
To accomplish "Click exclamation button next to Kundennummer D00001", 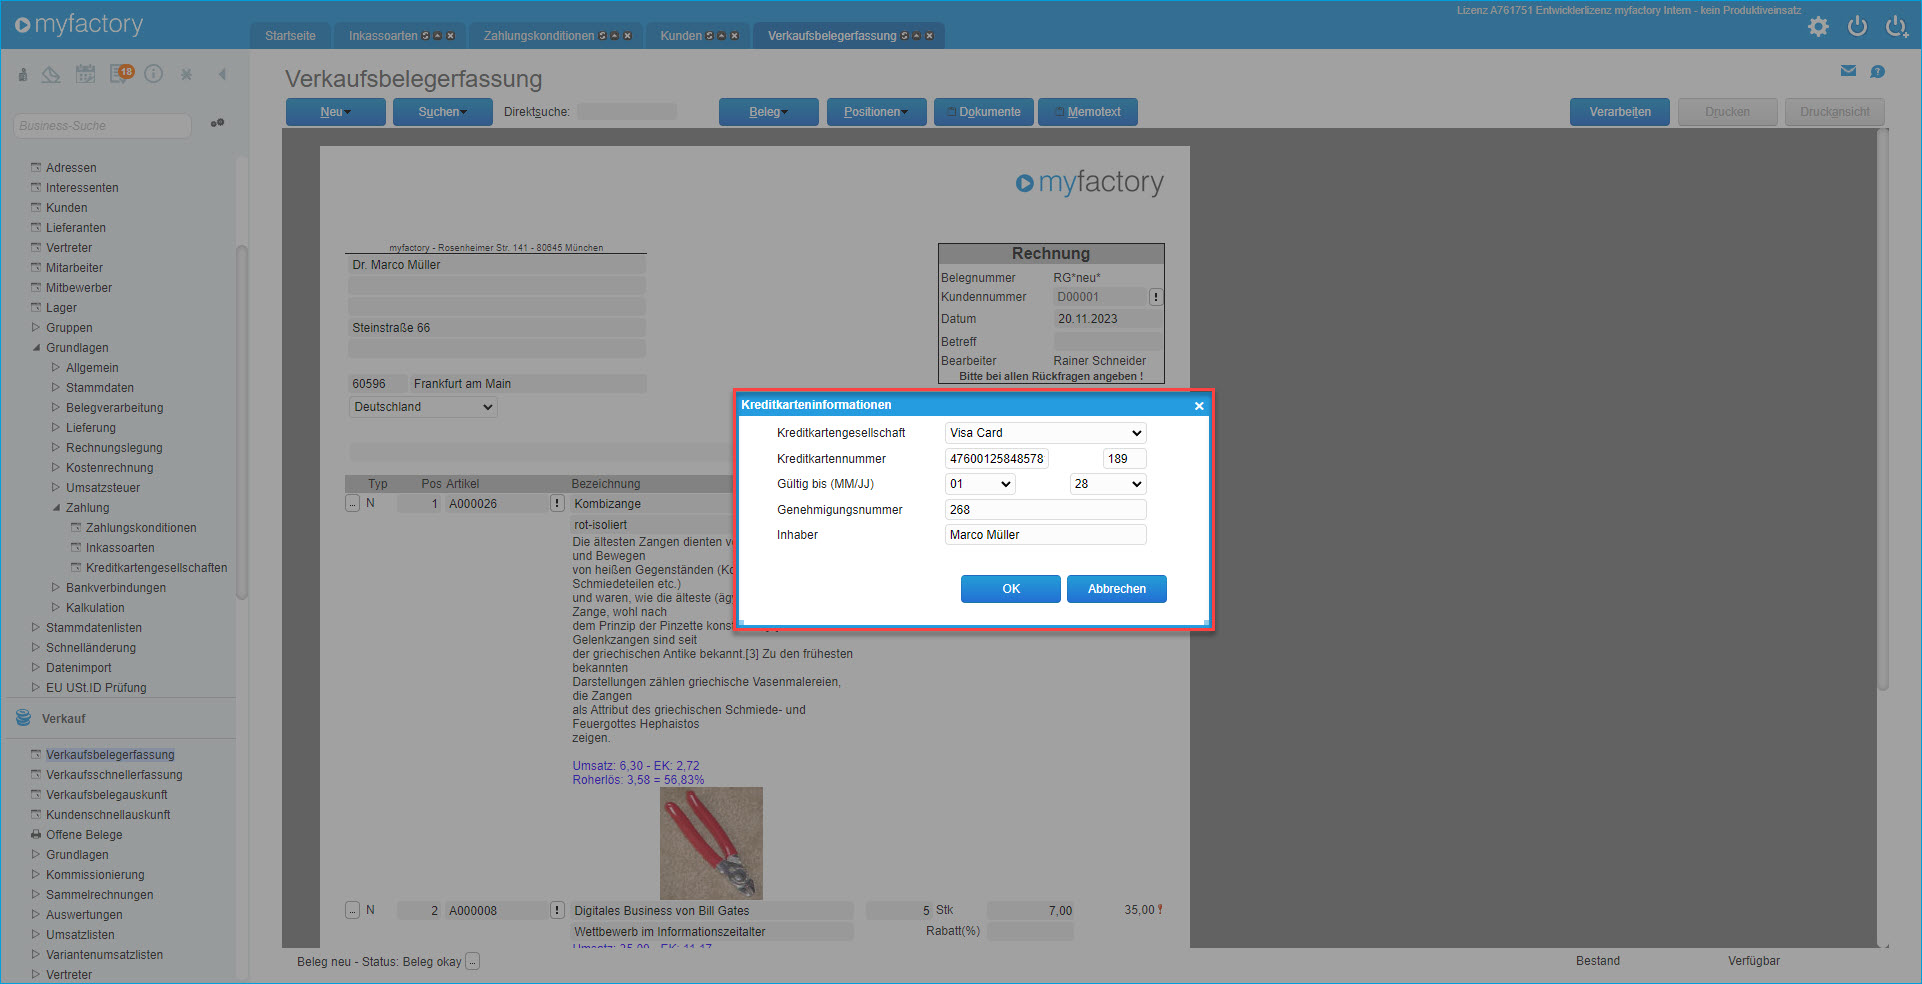I will (x=1156, y=297).
